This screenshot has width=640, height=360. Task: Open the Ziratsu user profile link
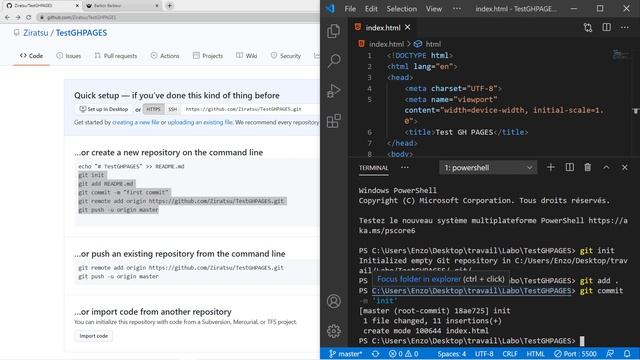(x=36, y=33)
